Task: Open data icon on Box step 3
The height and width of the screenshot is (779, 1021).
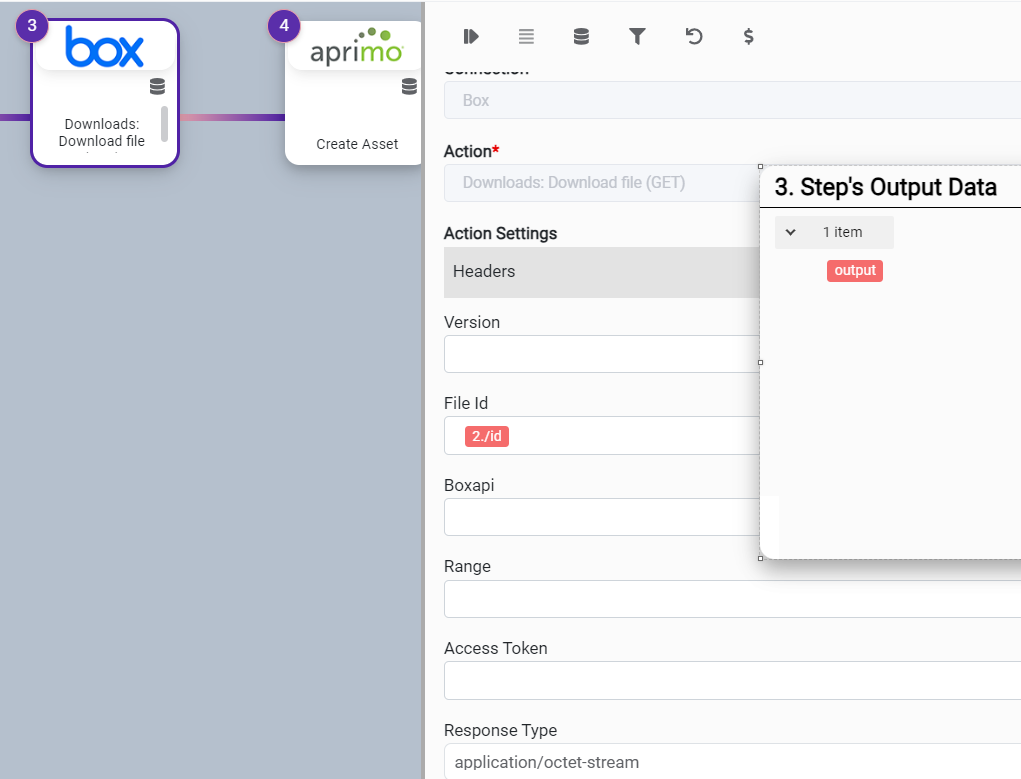Action: click(x=157, y=86)
